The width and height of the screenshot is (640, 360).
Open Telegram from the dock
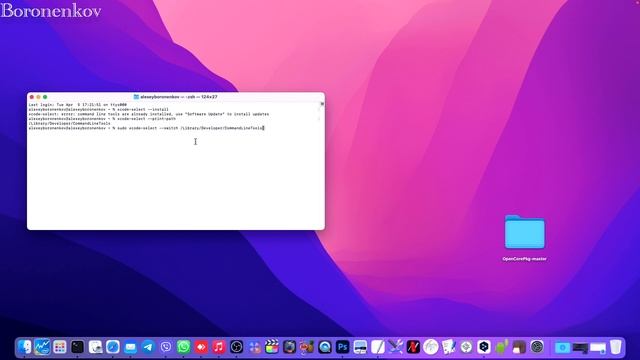click(x=148, y=347)
